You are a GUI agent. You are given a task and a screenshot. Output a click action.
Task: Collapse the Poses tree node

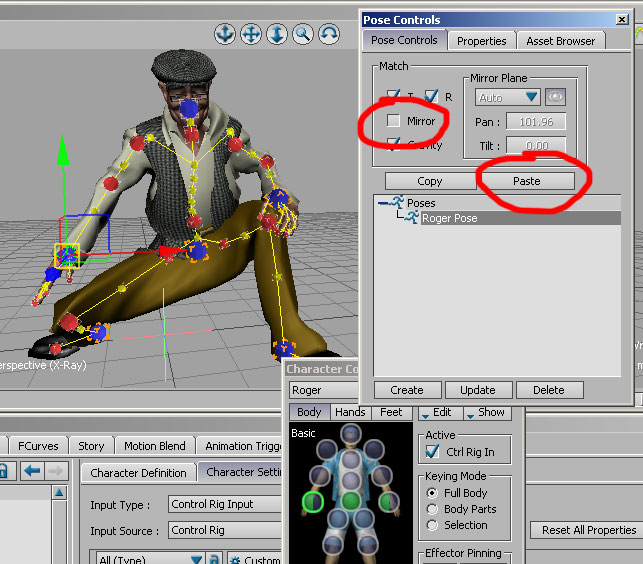[384, 203]
